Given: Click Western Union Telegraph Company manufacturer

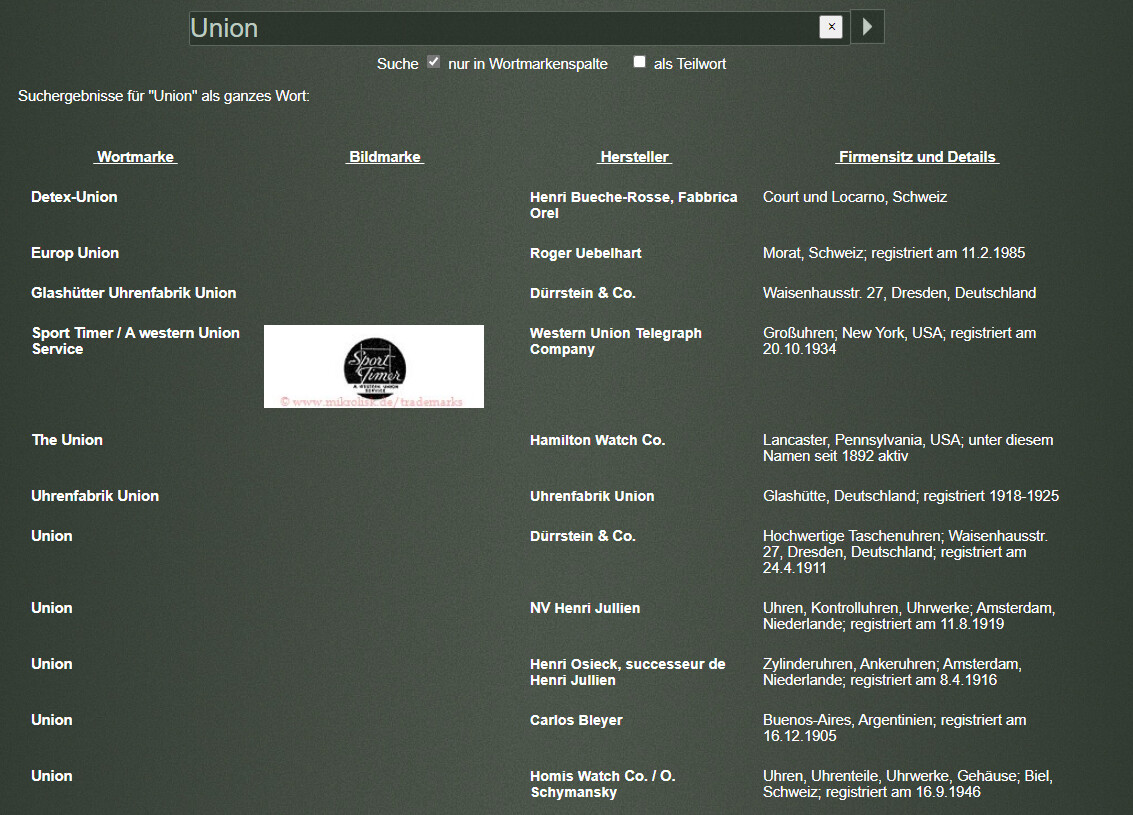Looking at the screenshot, I should pyautogui.click(x=615, y=341).
